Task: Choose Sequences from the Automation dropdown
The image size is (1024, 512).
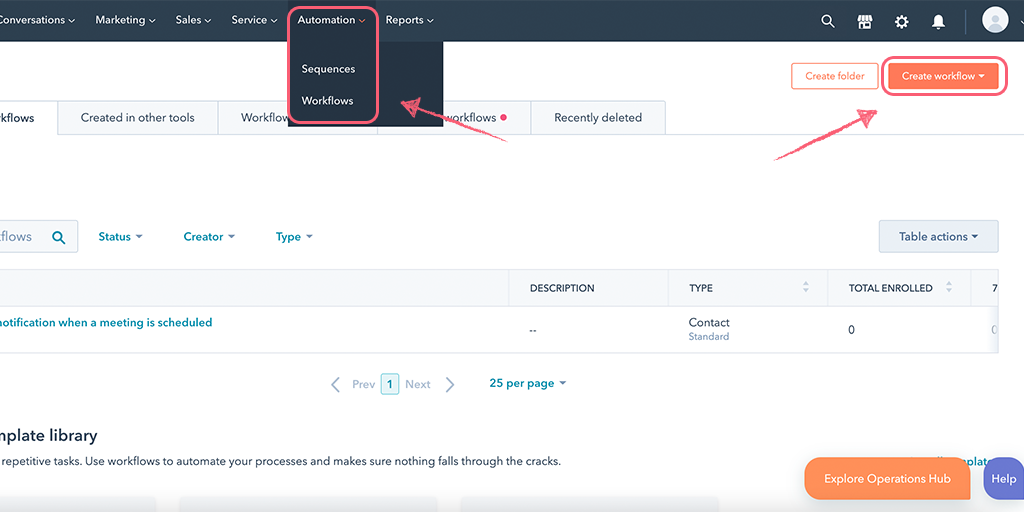Action: point(328,69)
